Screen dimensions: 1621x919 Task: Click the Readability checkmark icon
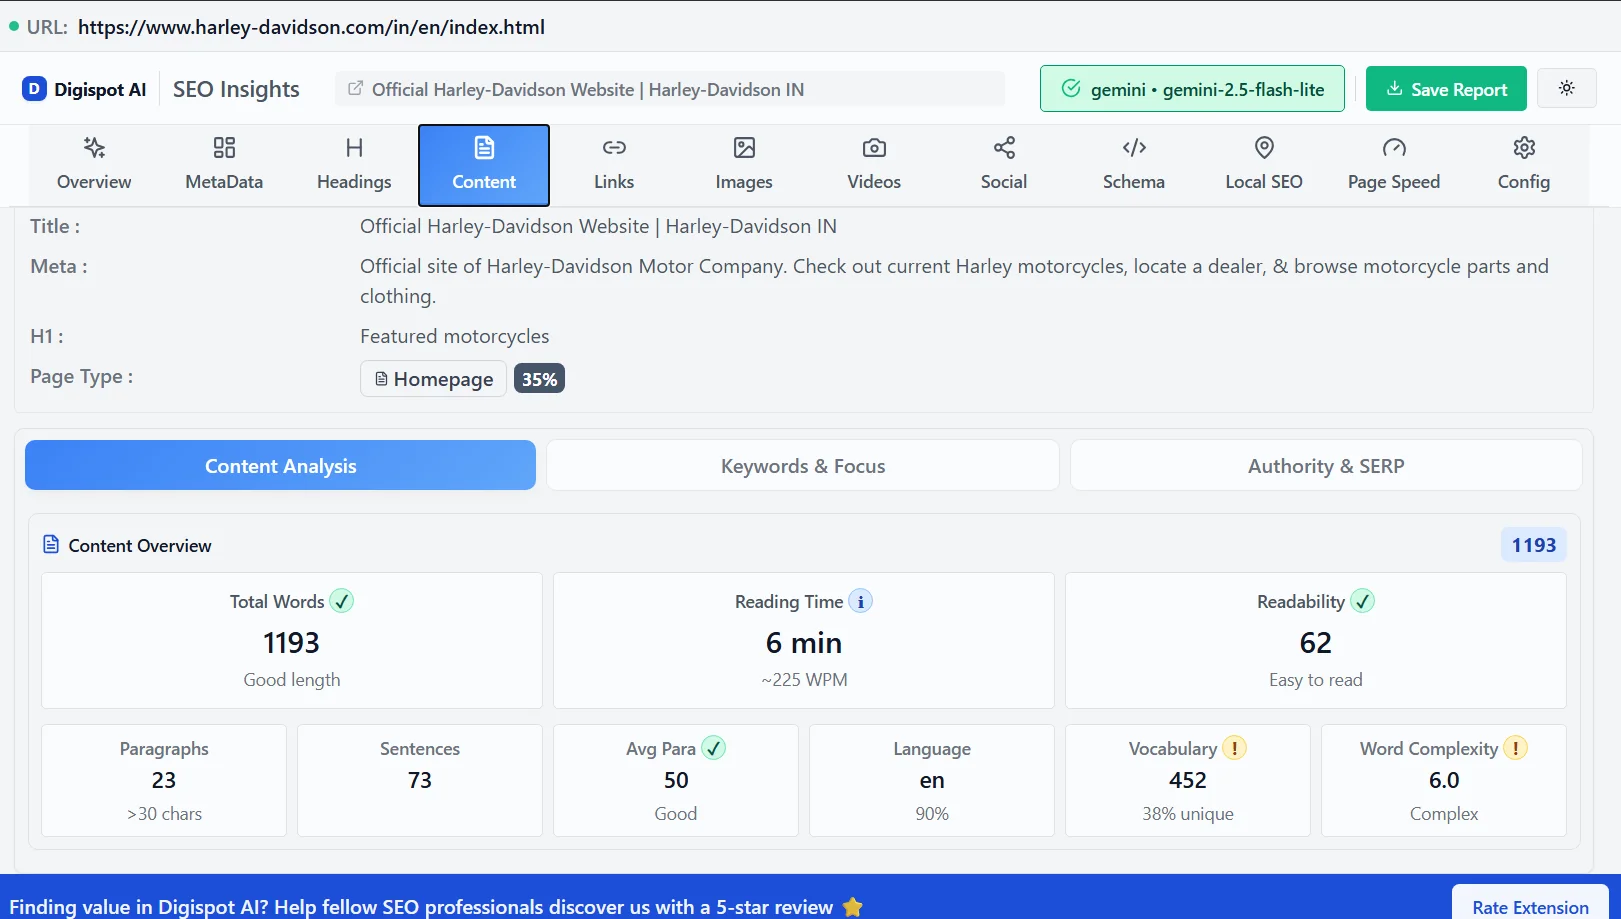(1363, 601)
